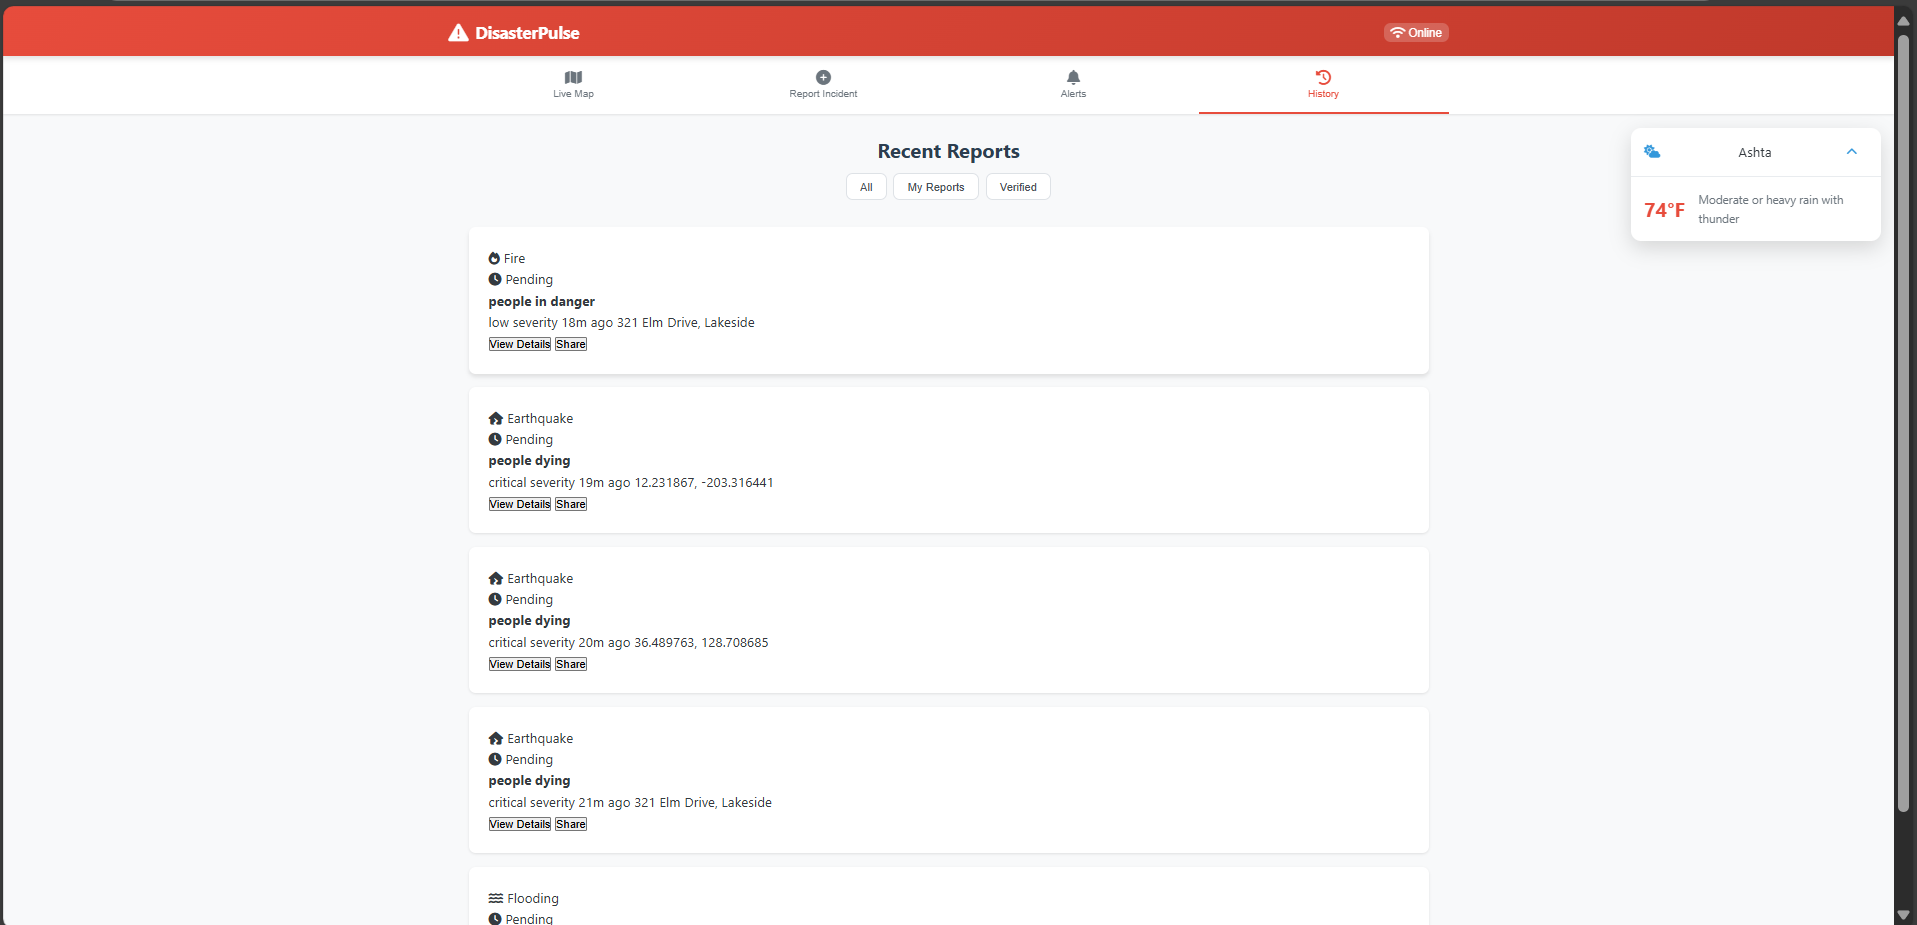
Task: Filter by My Reports
Action: [x=936, y=187]
